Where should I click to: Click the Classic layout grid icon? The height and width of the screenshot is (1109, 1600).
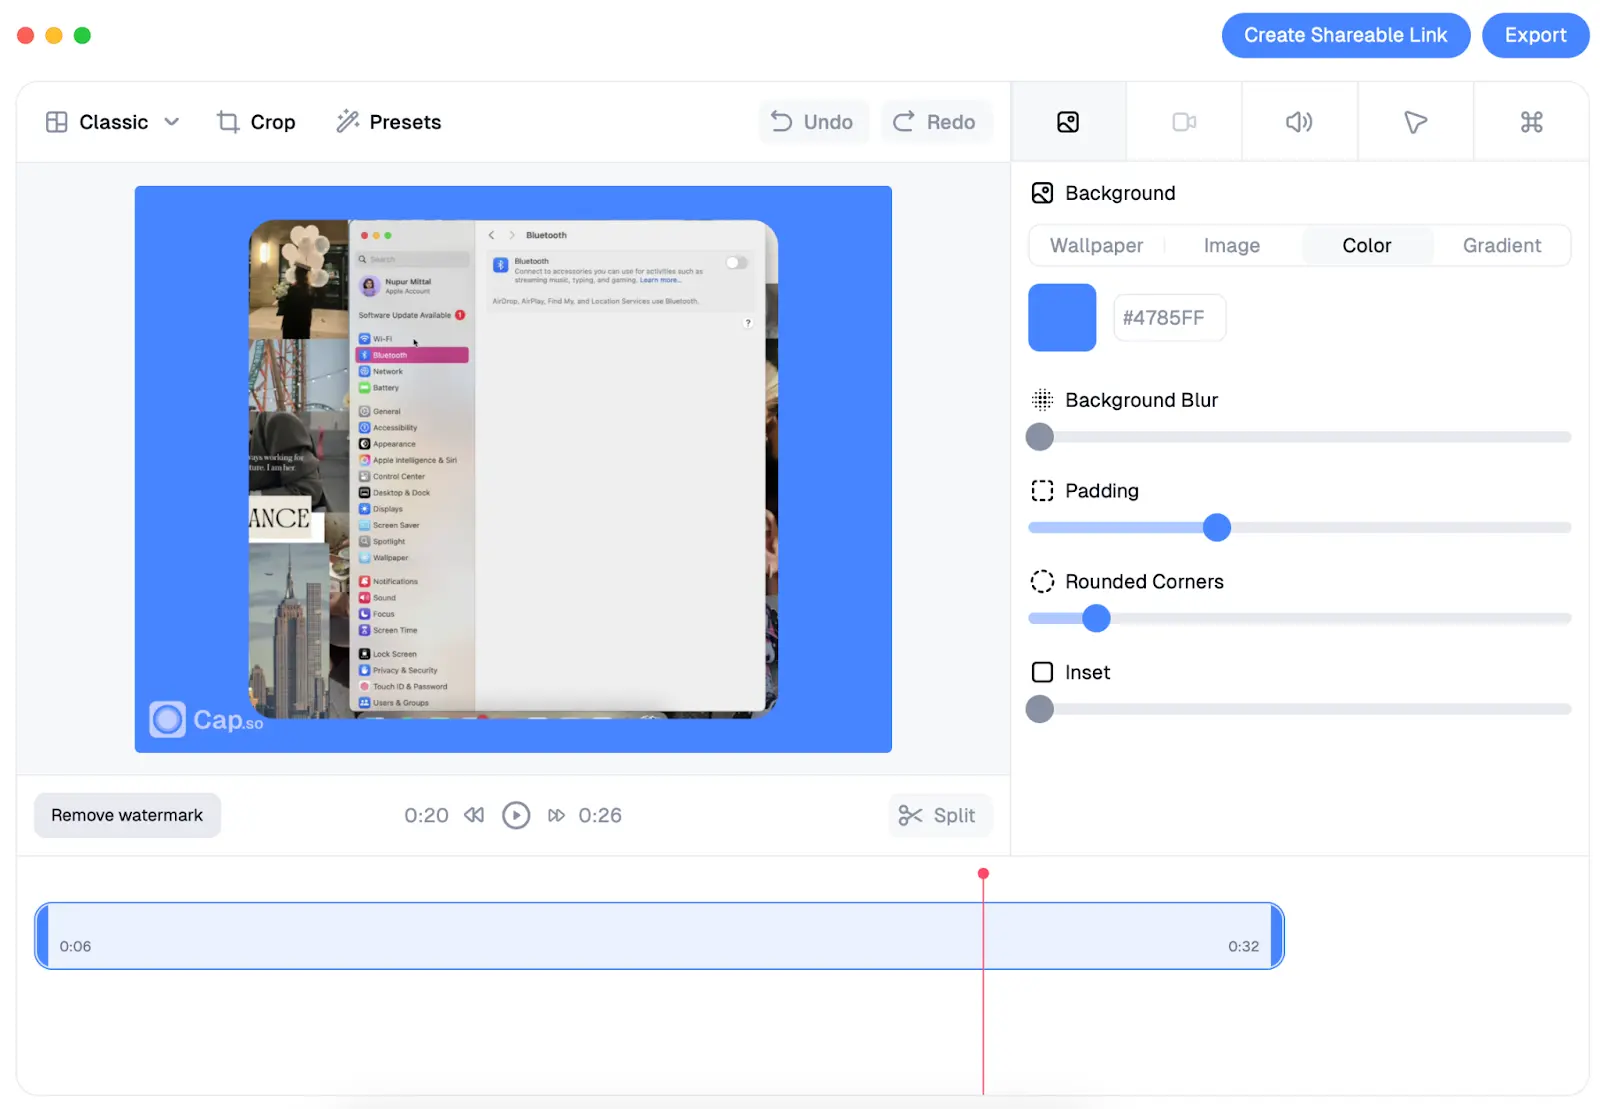tap(57, 122)
